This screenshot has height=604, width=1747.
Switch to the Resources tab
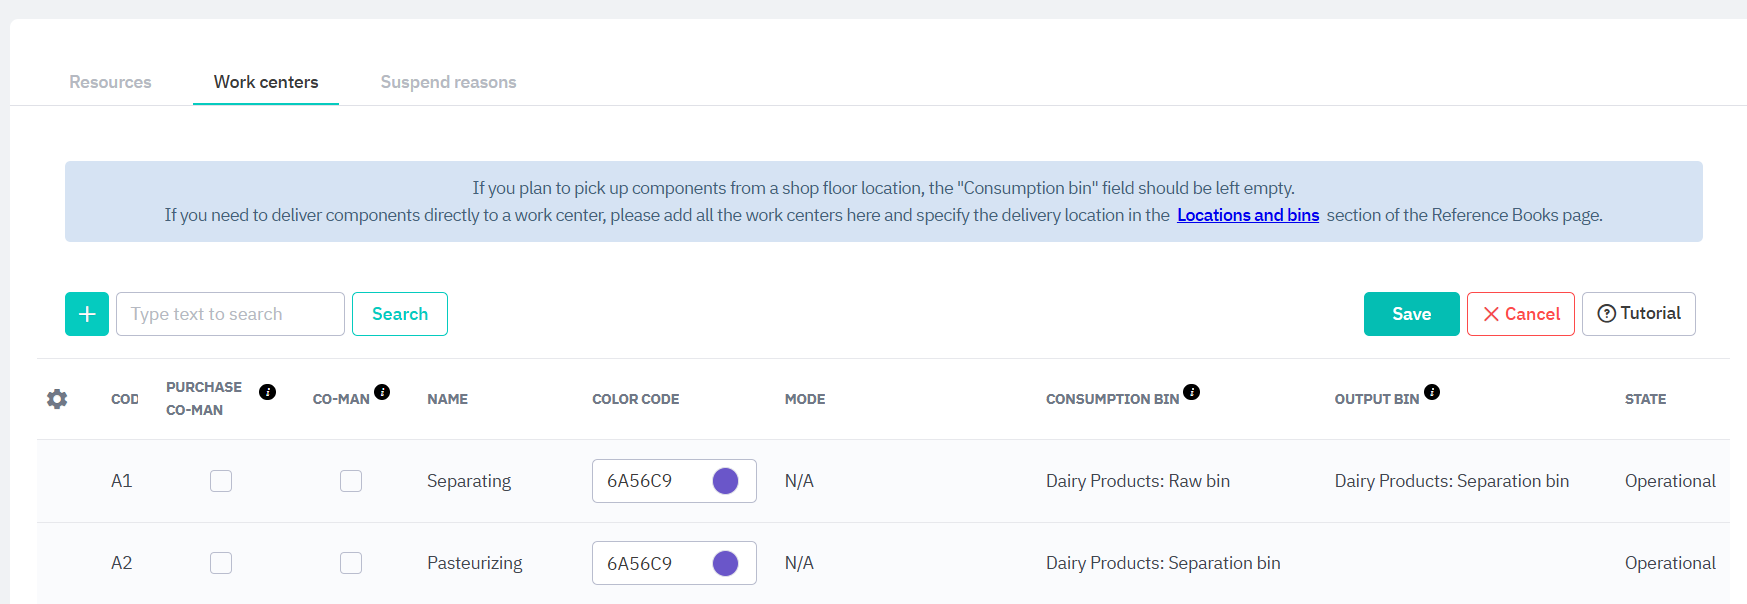point(110,82)
